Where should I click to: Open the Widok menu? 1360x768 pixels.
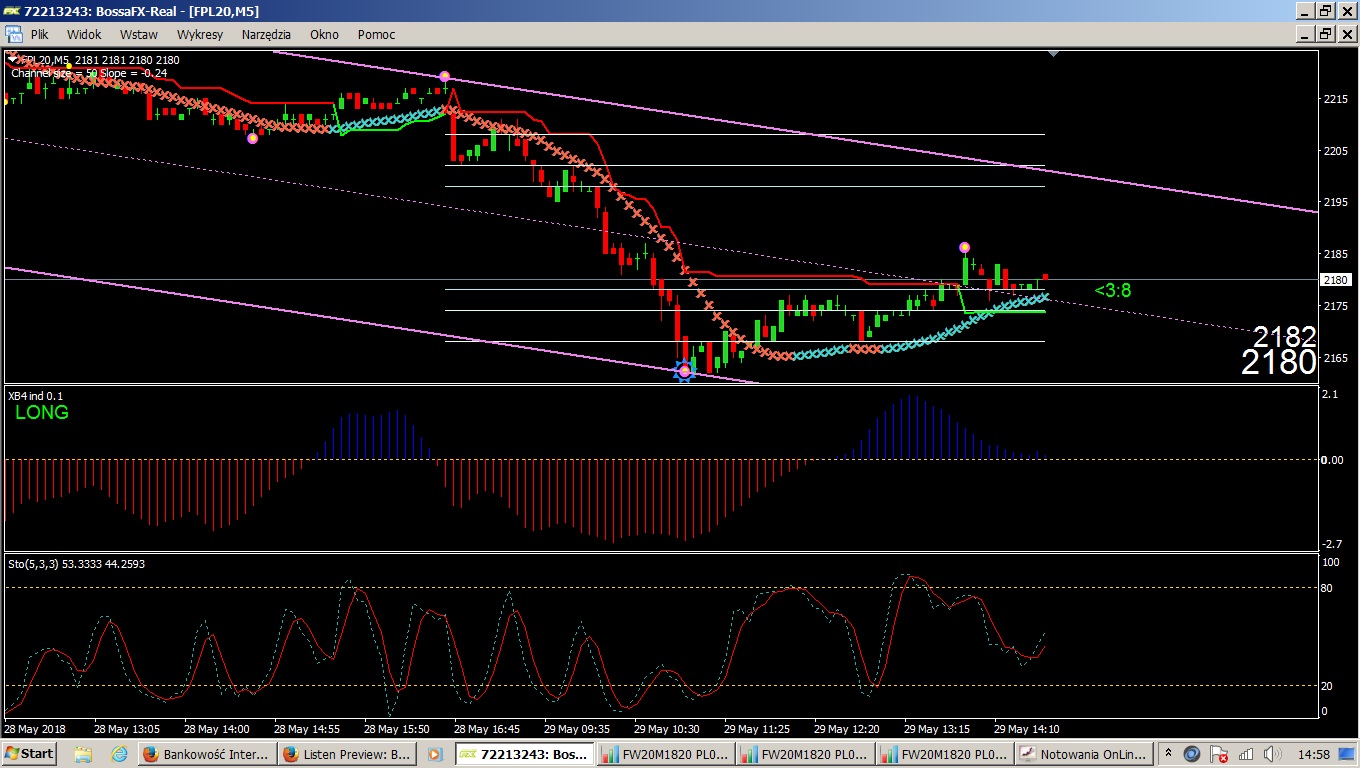pos(84,34)
